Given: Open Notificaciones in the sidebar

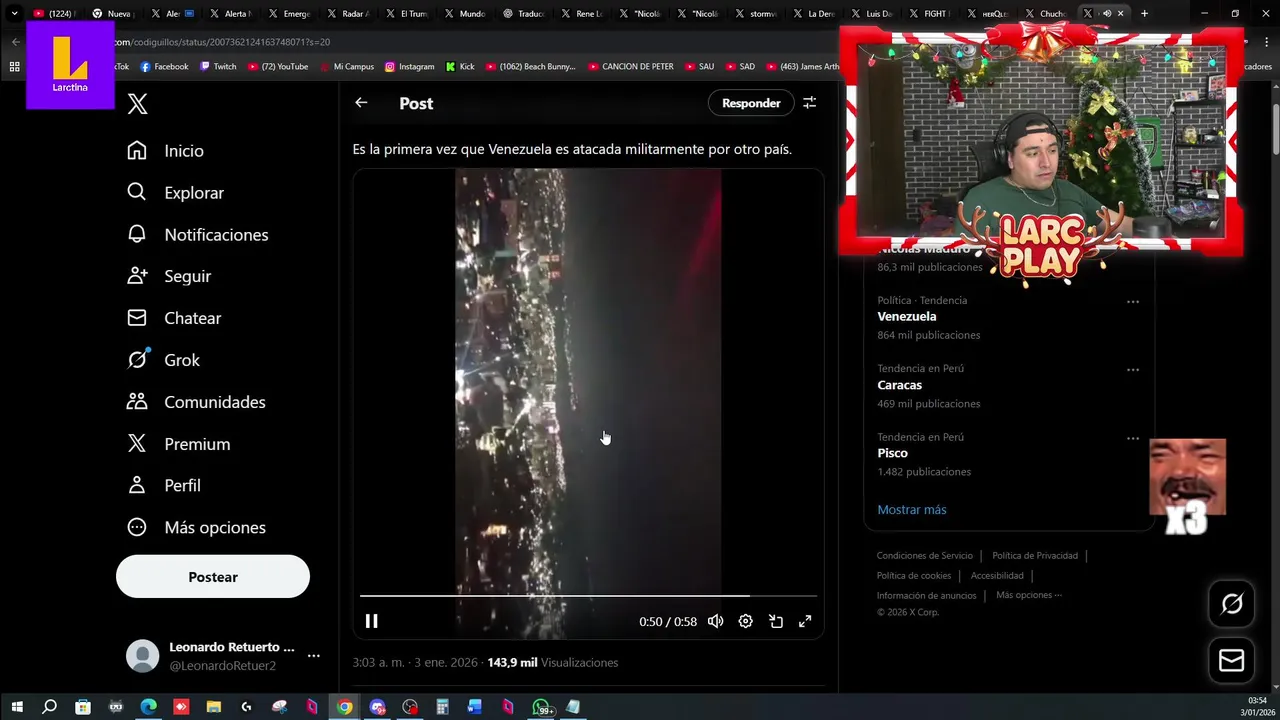Looking at the screenshot, I should (197, 234).
